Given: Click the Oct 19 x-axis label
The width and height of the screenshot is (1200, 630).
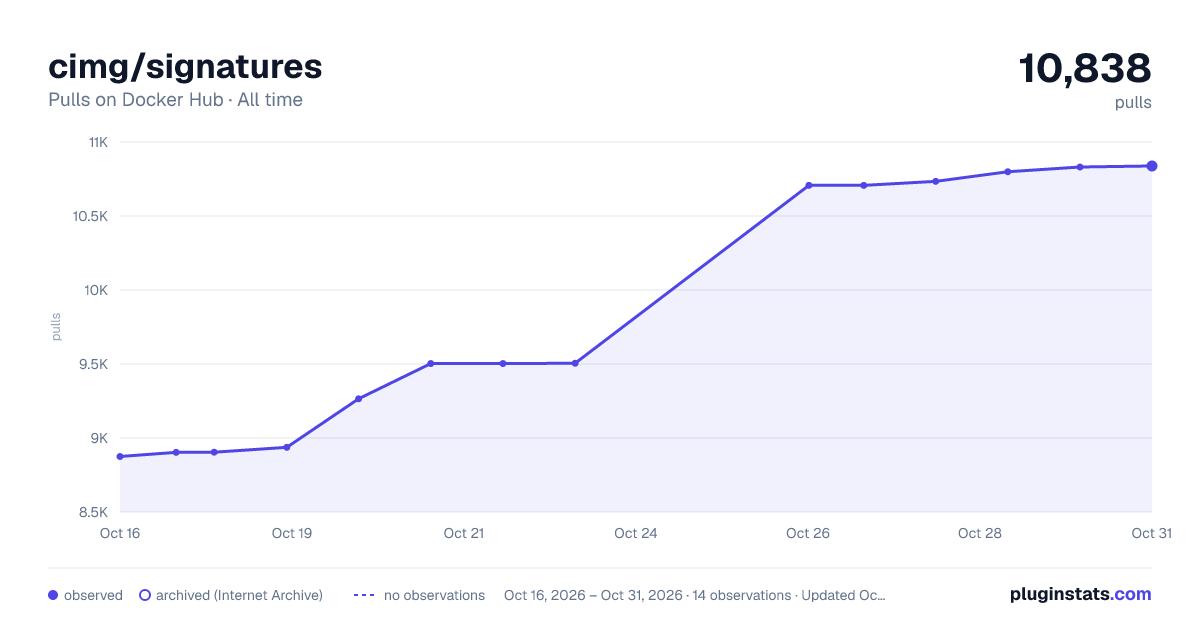Looking at the screenshot, I should [x=292, y=533].
